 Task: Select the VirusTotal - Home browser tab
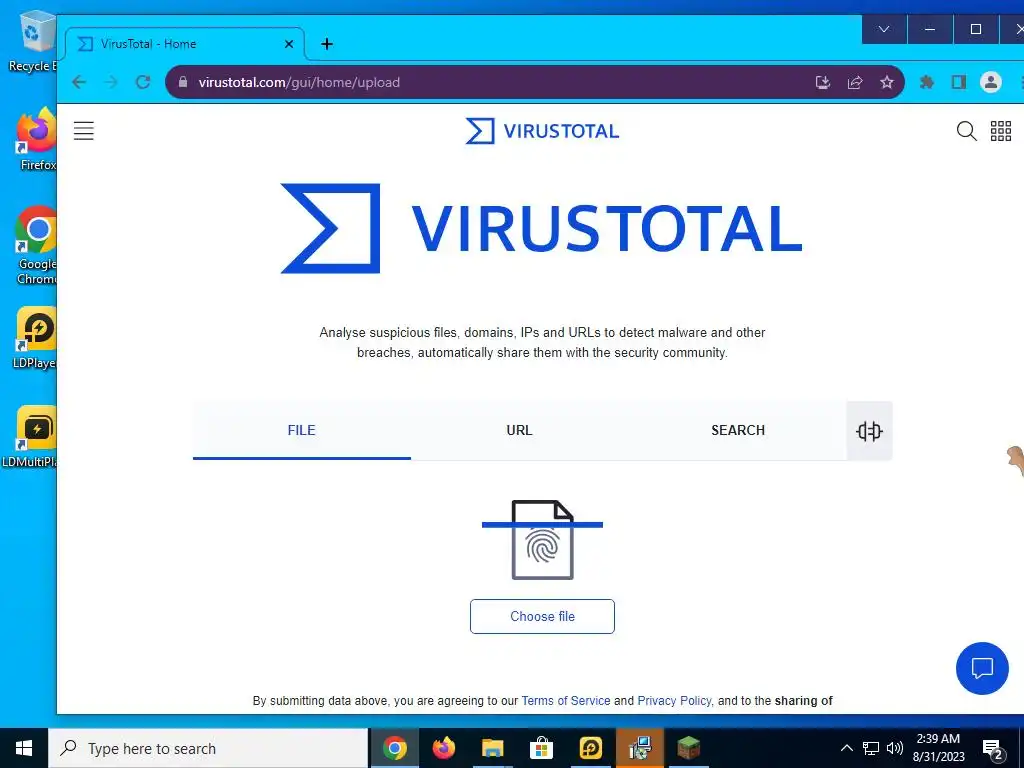185,44
